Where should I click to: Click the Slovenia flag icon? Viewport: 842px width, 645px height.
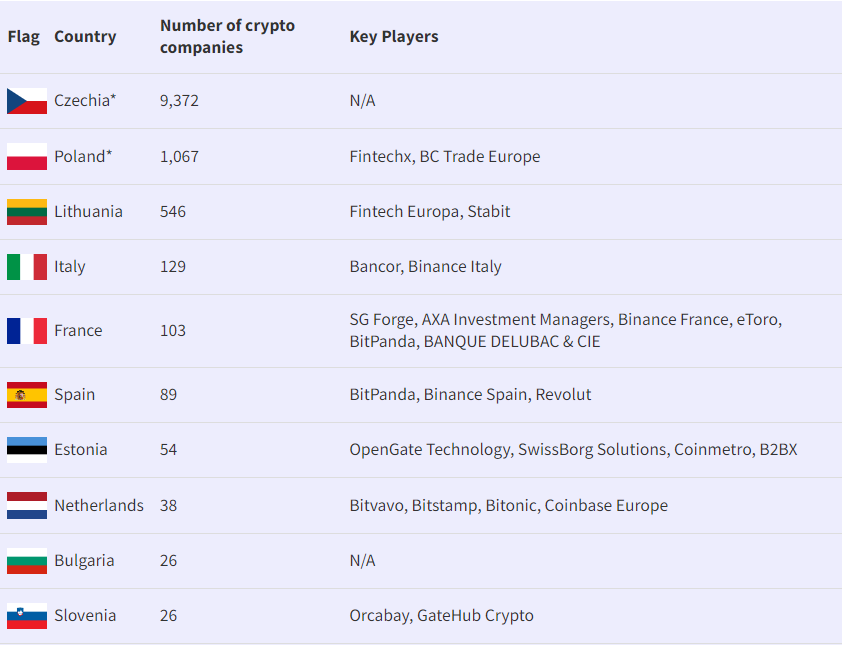pyautogui.click(x=27, y=616)
